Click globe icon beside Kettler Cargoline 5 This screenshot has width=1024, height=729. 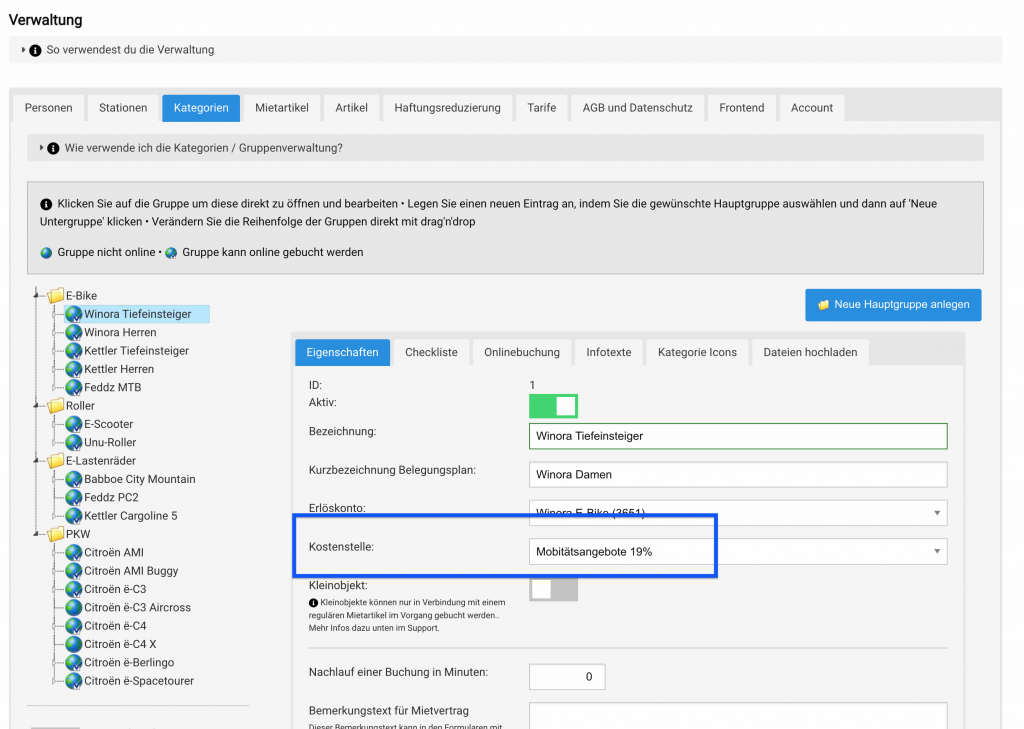[74, 515]
